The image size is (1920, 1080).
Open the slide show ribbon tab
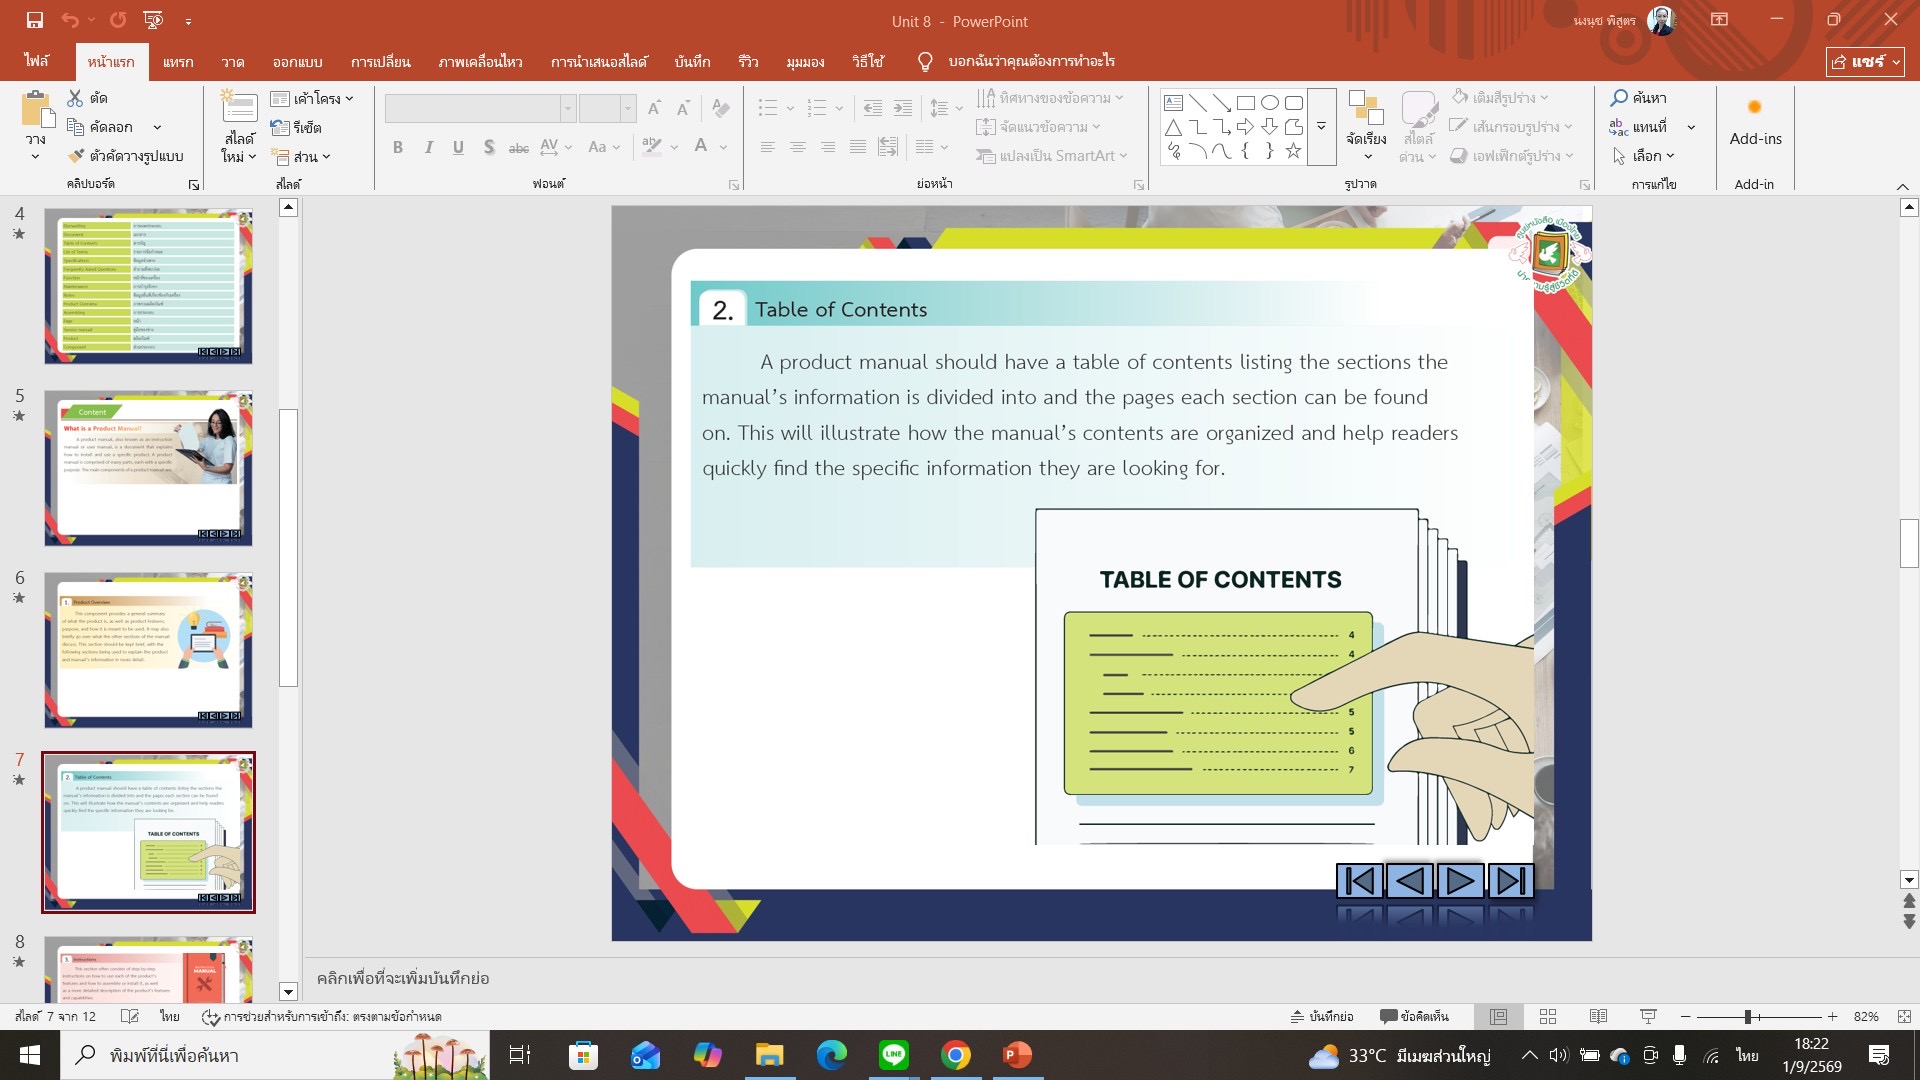pyautogui.click(x=599, y=61)
